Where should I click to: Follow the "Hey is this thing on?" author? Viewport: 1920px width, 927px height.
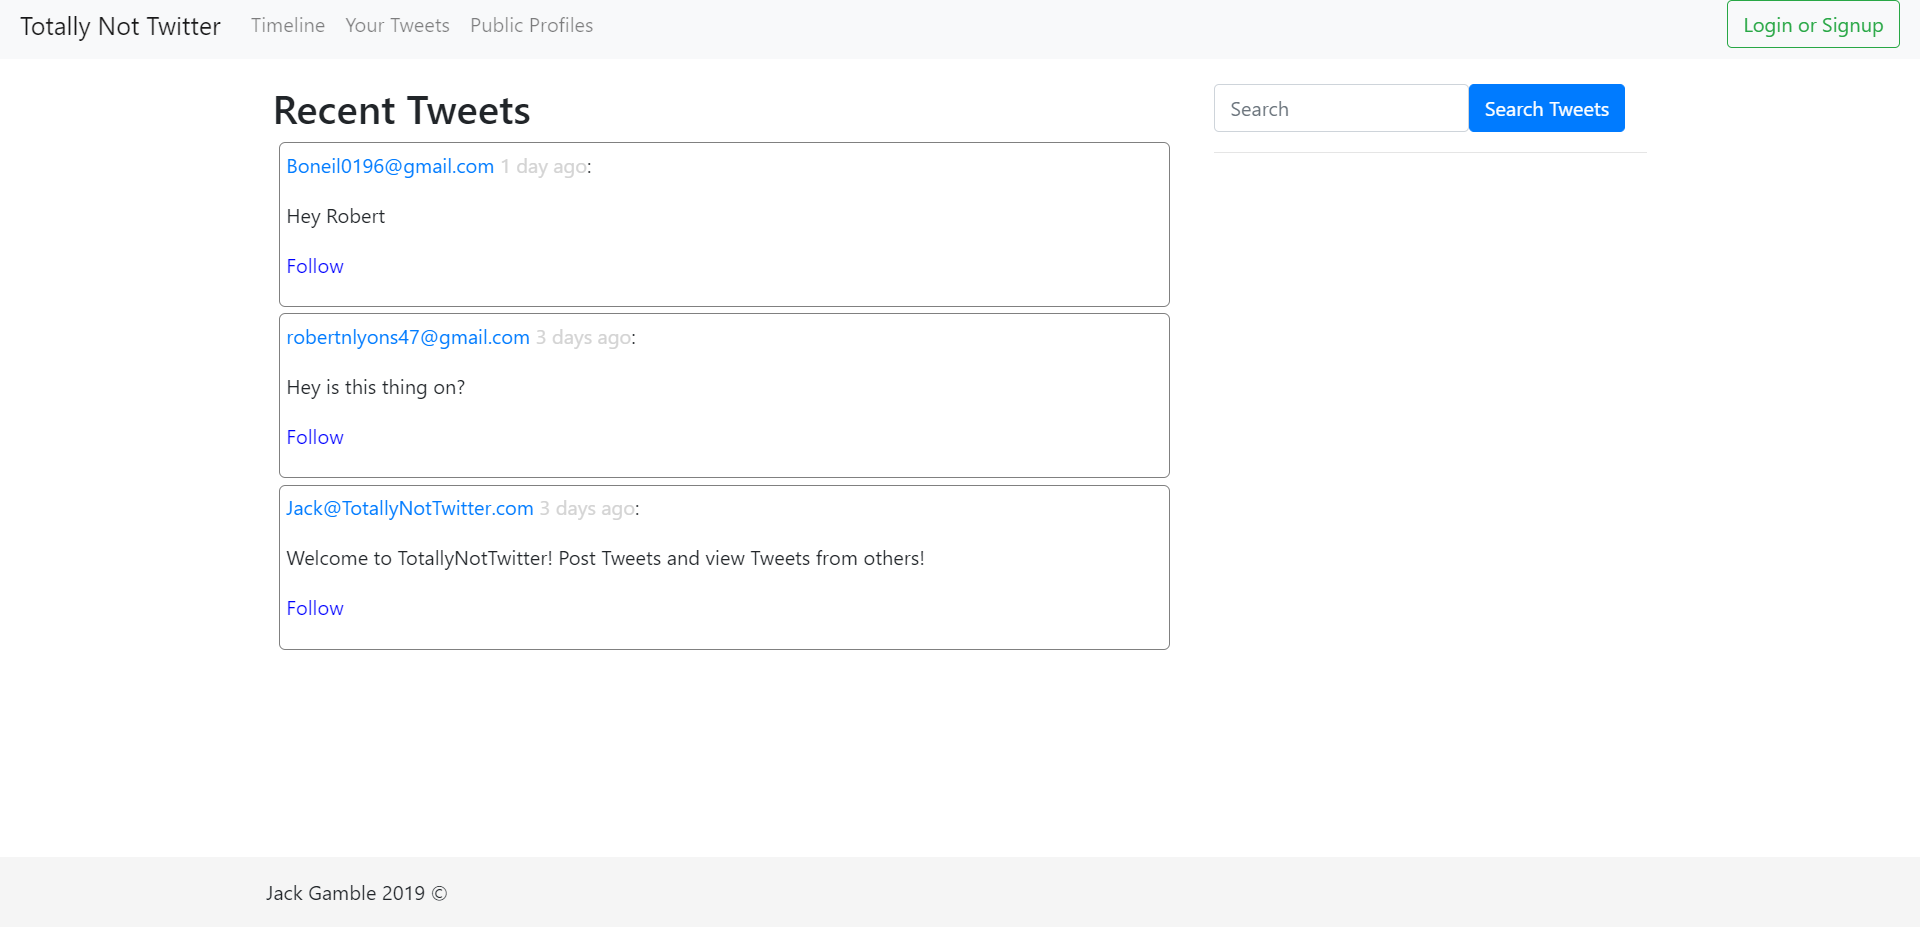click(315, 437)
